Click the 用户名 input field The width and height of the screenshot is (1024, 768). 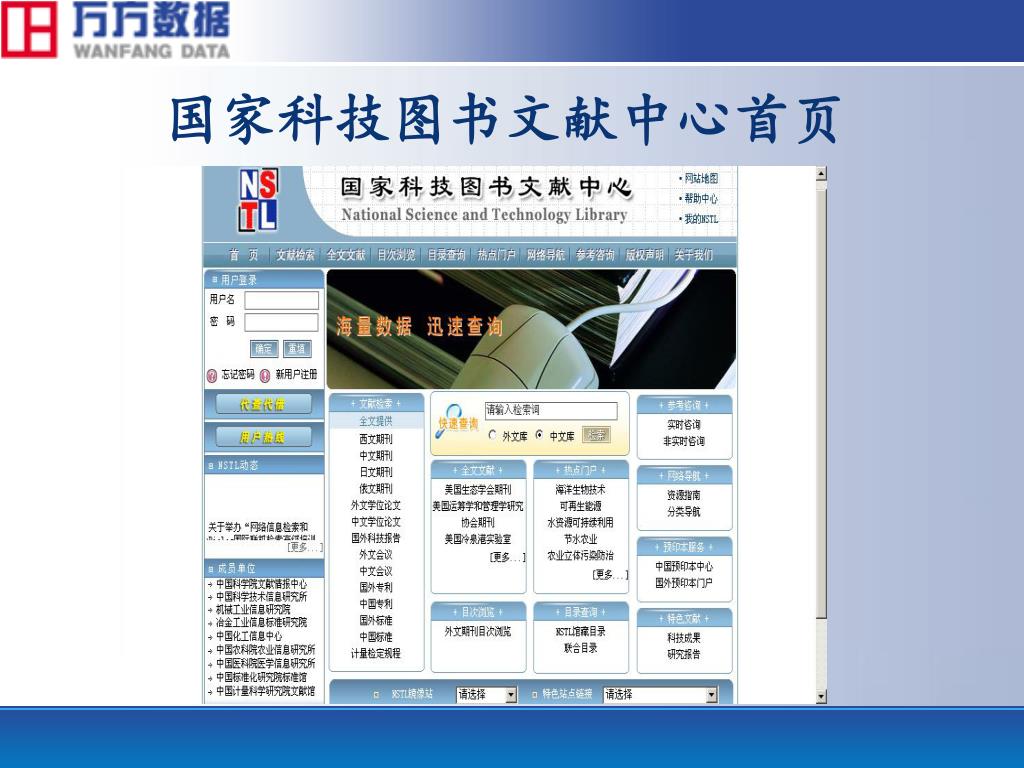[281, 300]
